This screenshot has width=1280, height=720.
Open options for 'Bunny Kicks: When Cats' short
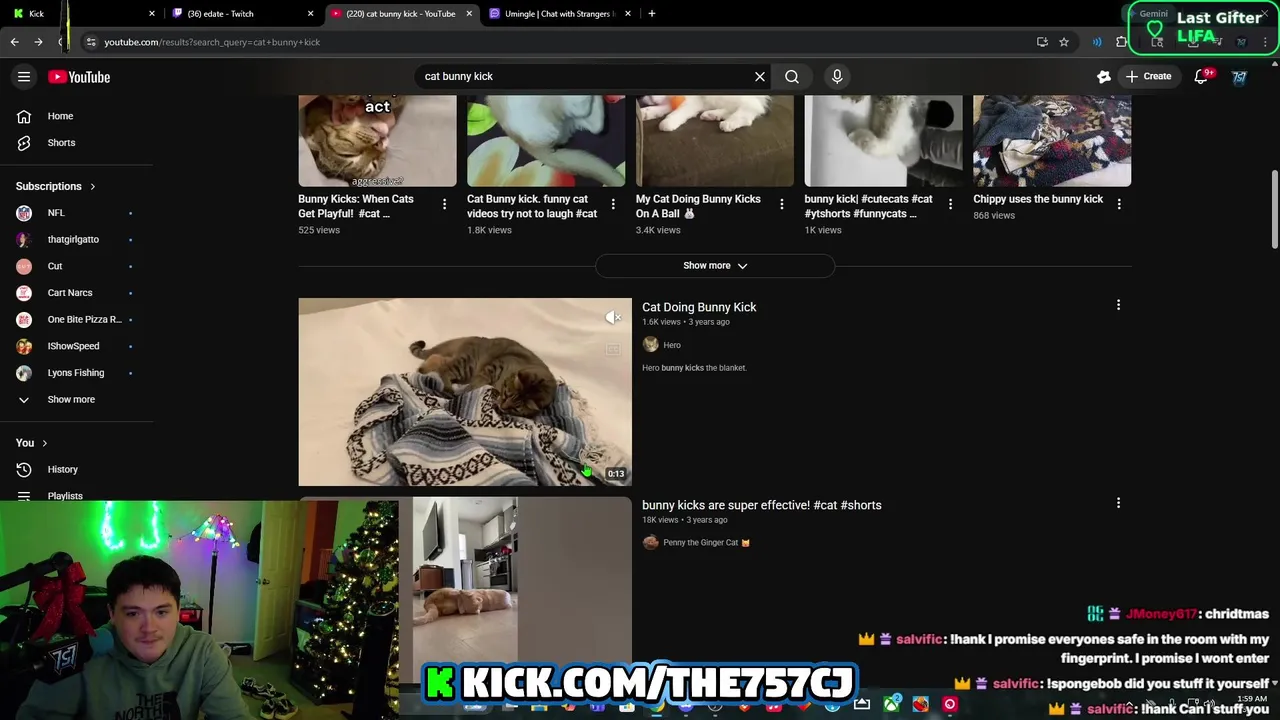click(x=444, y=204)
